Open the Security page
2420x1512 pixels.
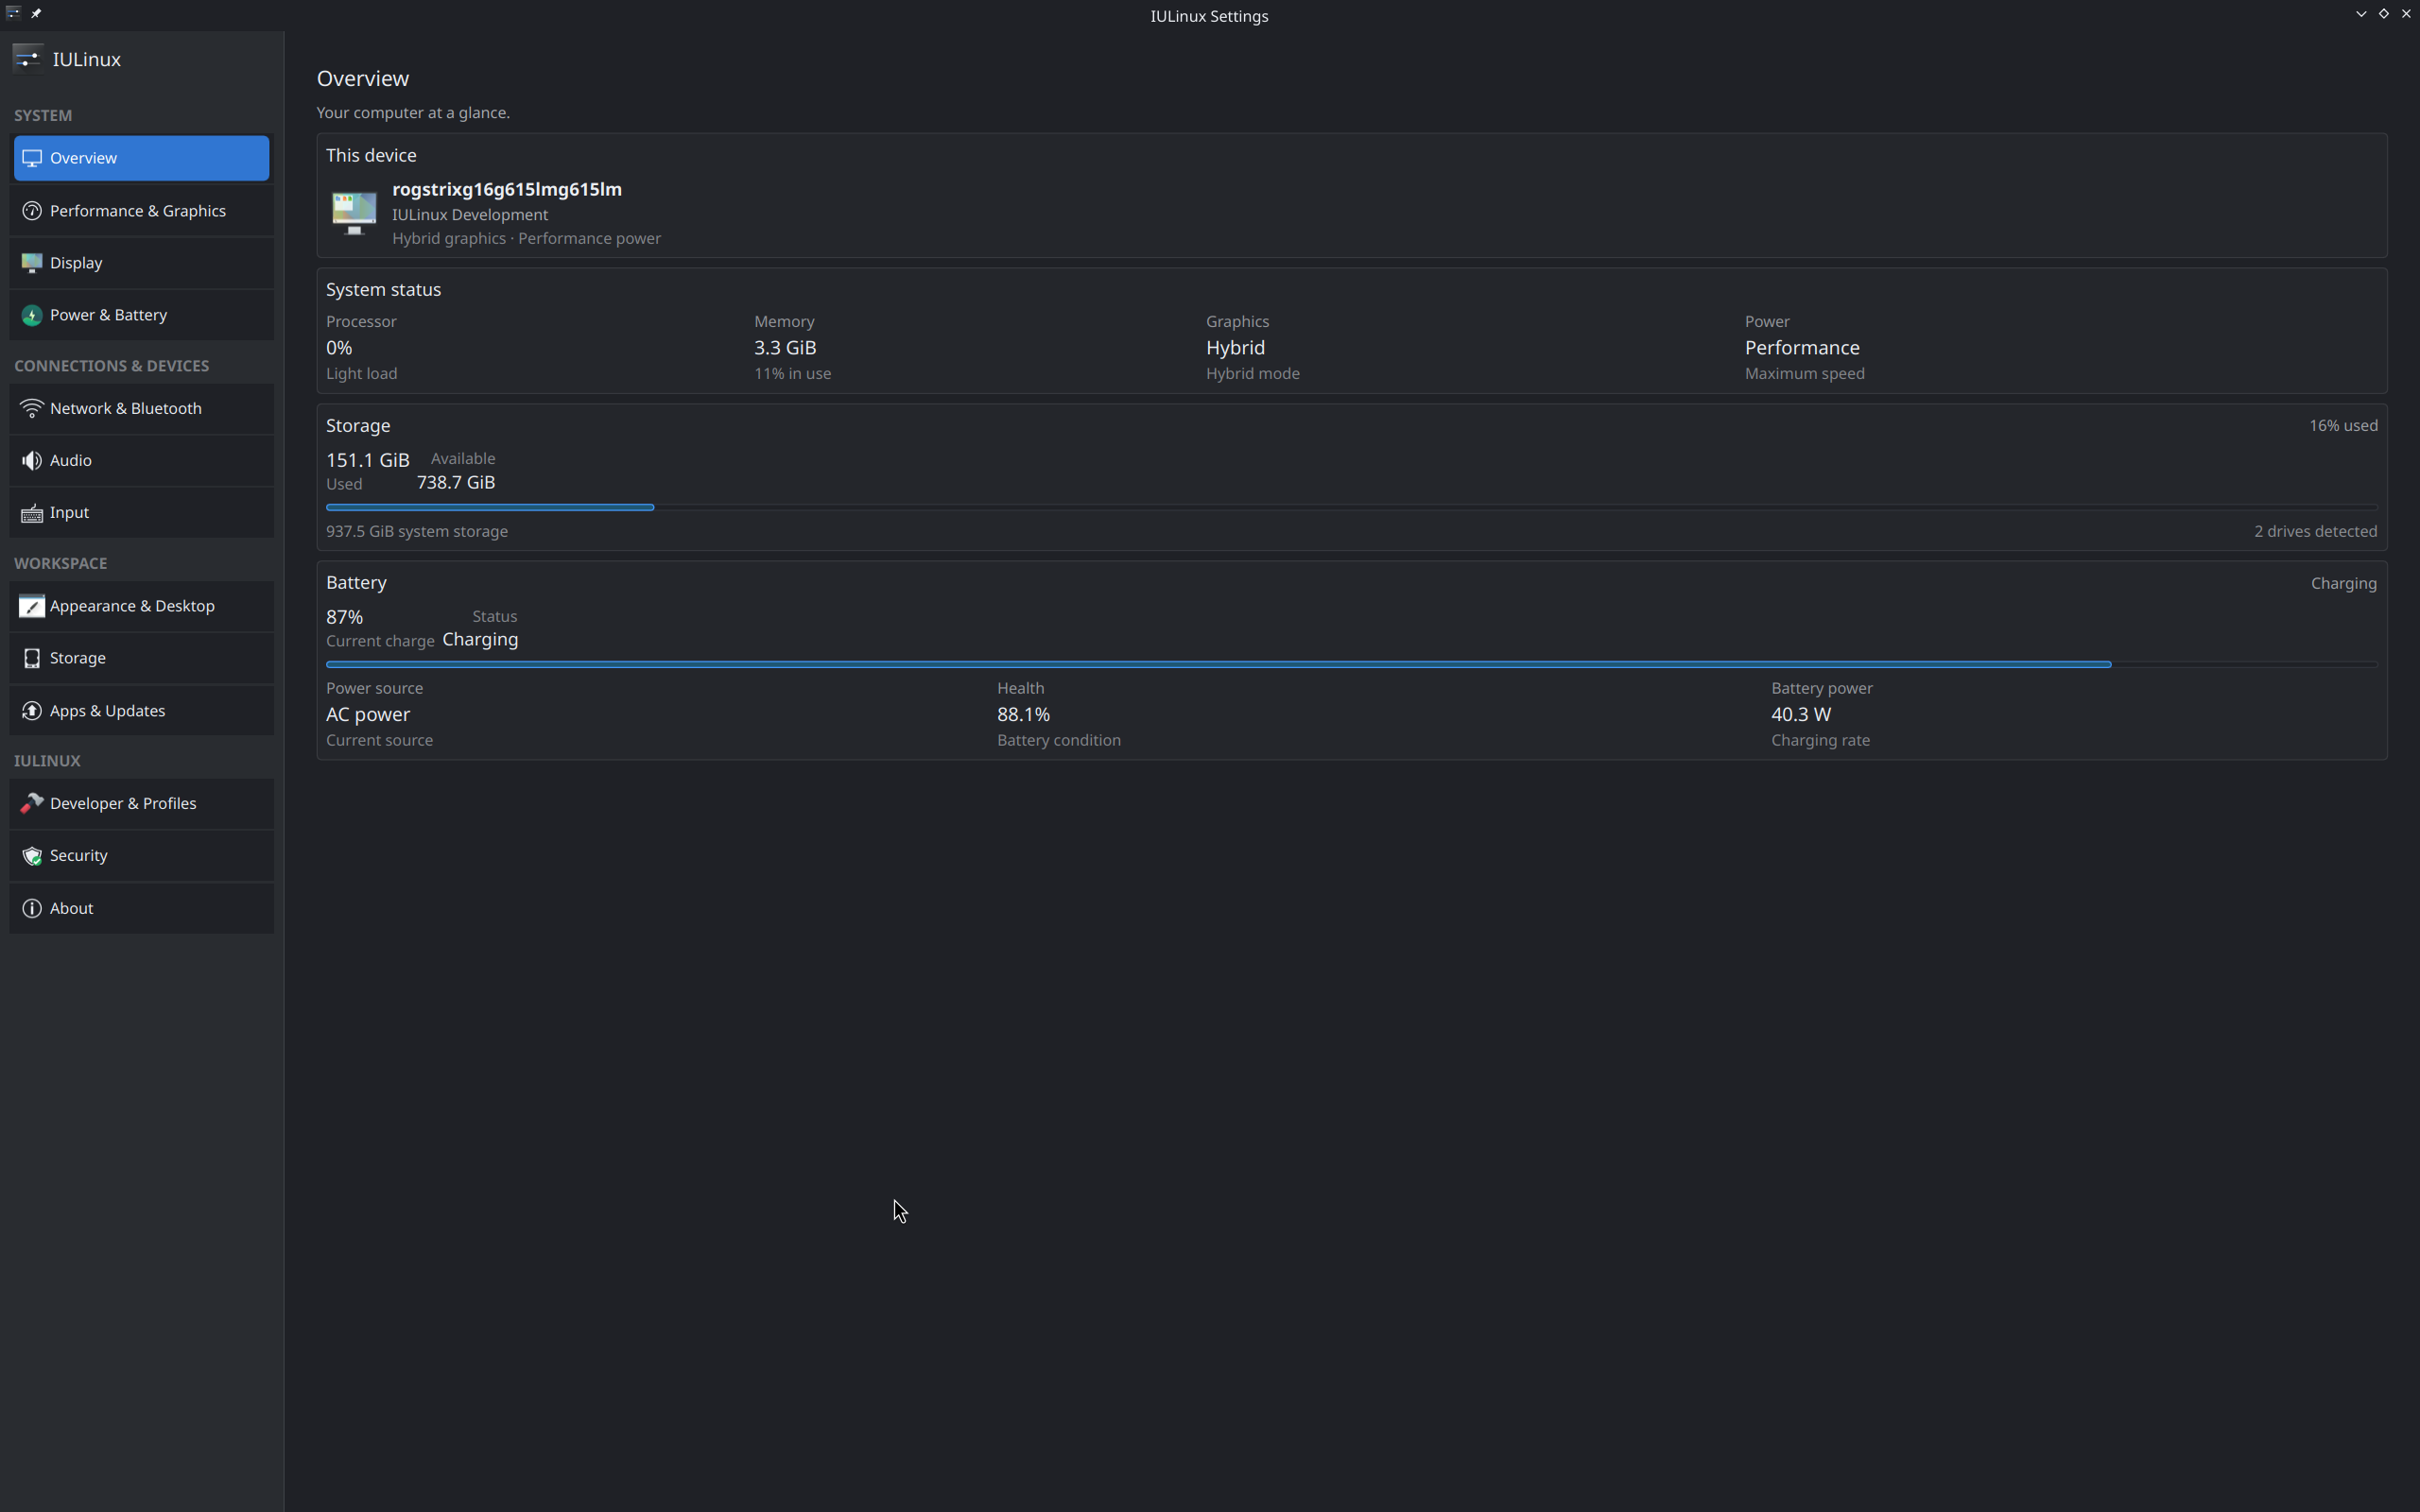coord(141,856)
